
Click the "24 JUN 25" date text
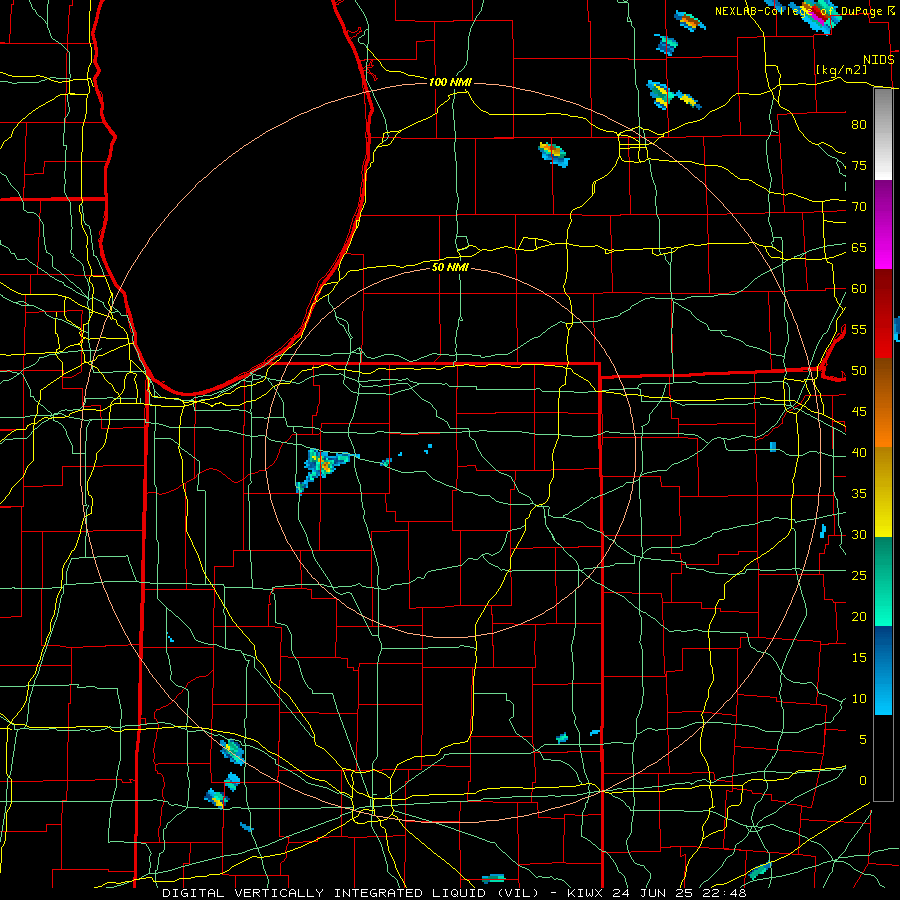point(651,893)
